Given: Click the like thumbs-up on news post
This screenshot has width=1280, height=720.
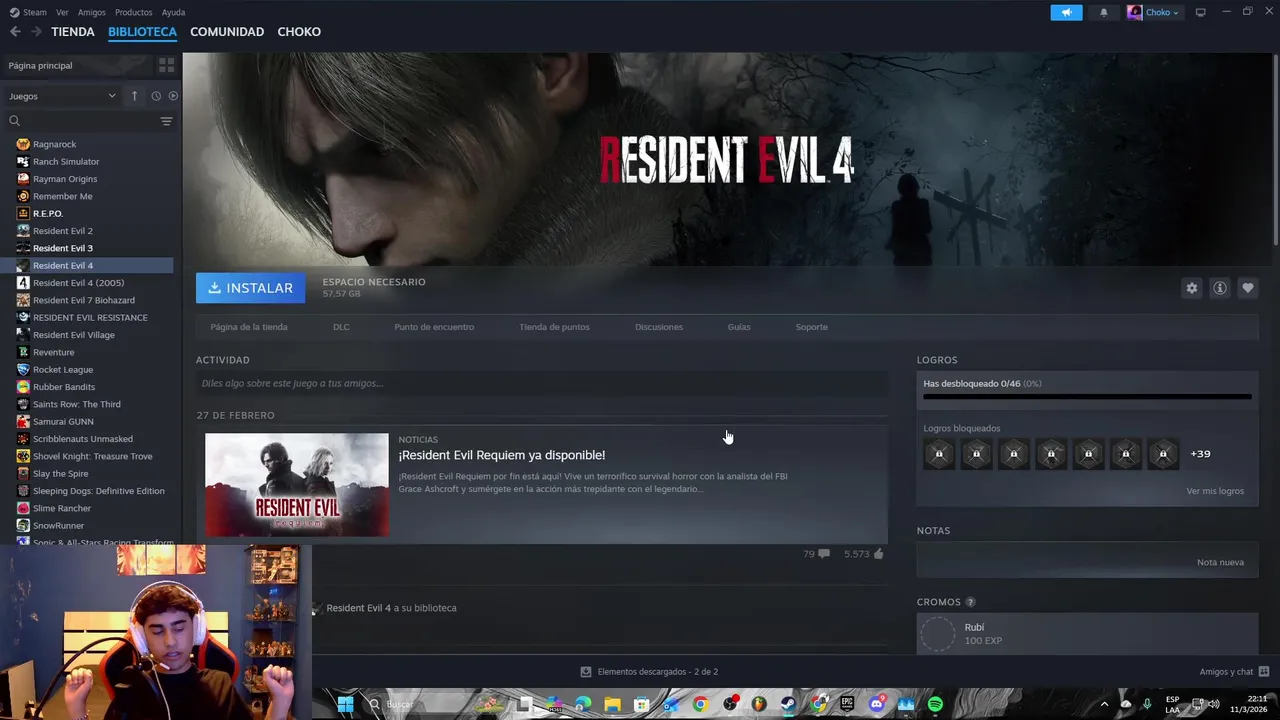Looking at the screenshot, I should tap(878, 554).
